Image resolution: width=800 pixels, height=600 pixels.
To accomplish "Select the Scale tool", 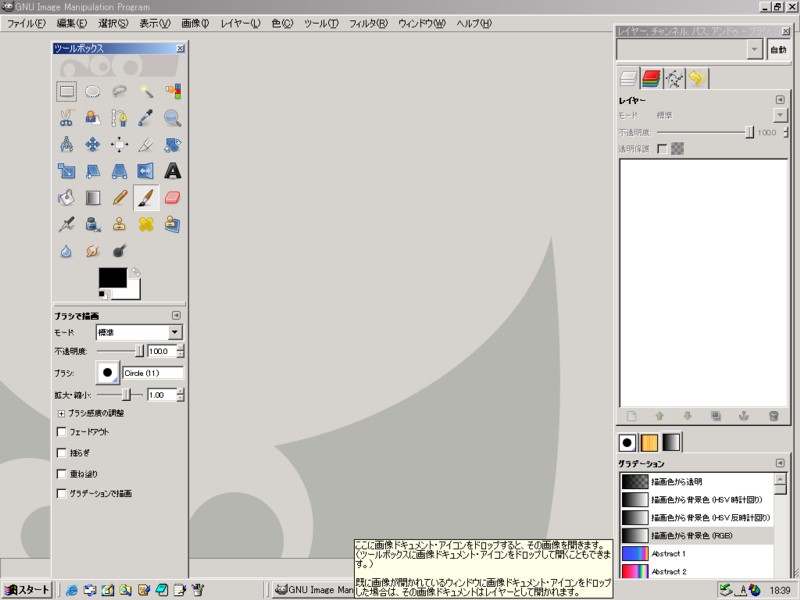I will pyautogui.click(x=66, y=171).
